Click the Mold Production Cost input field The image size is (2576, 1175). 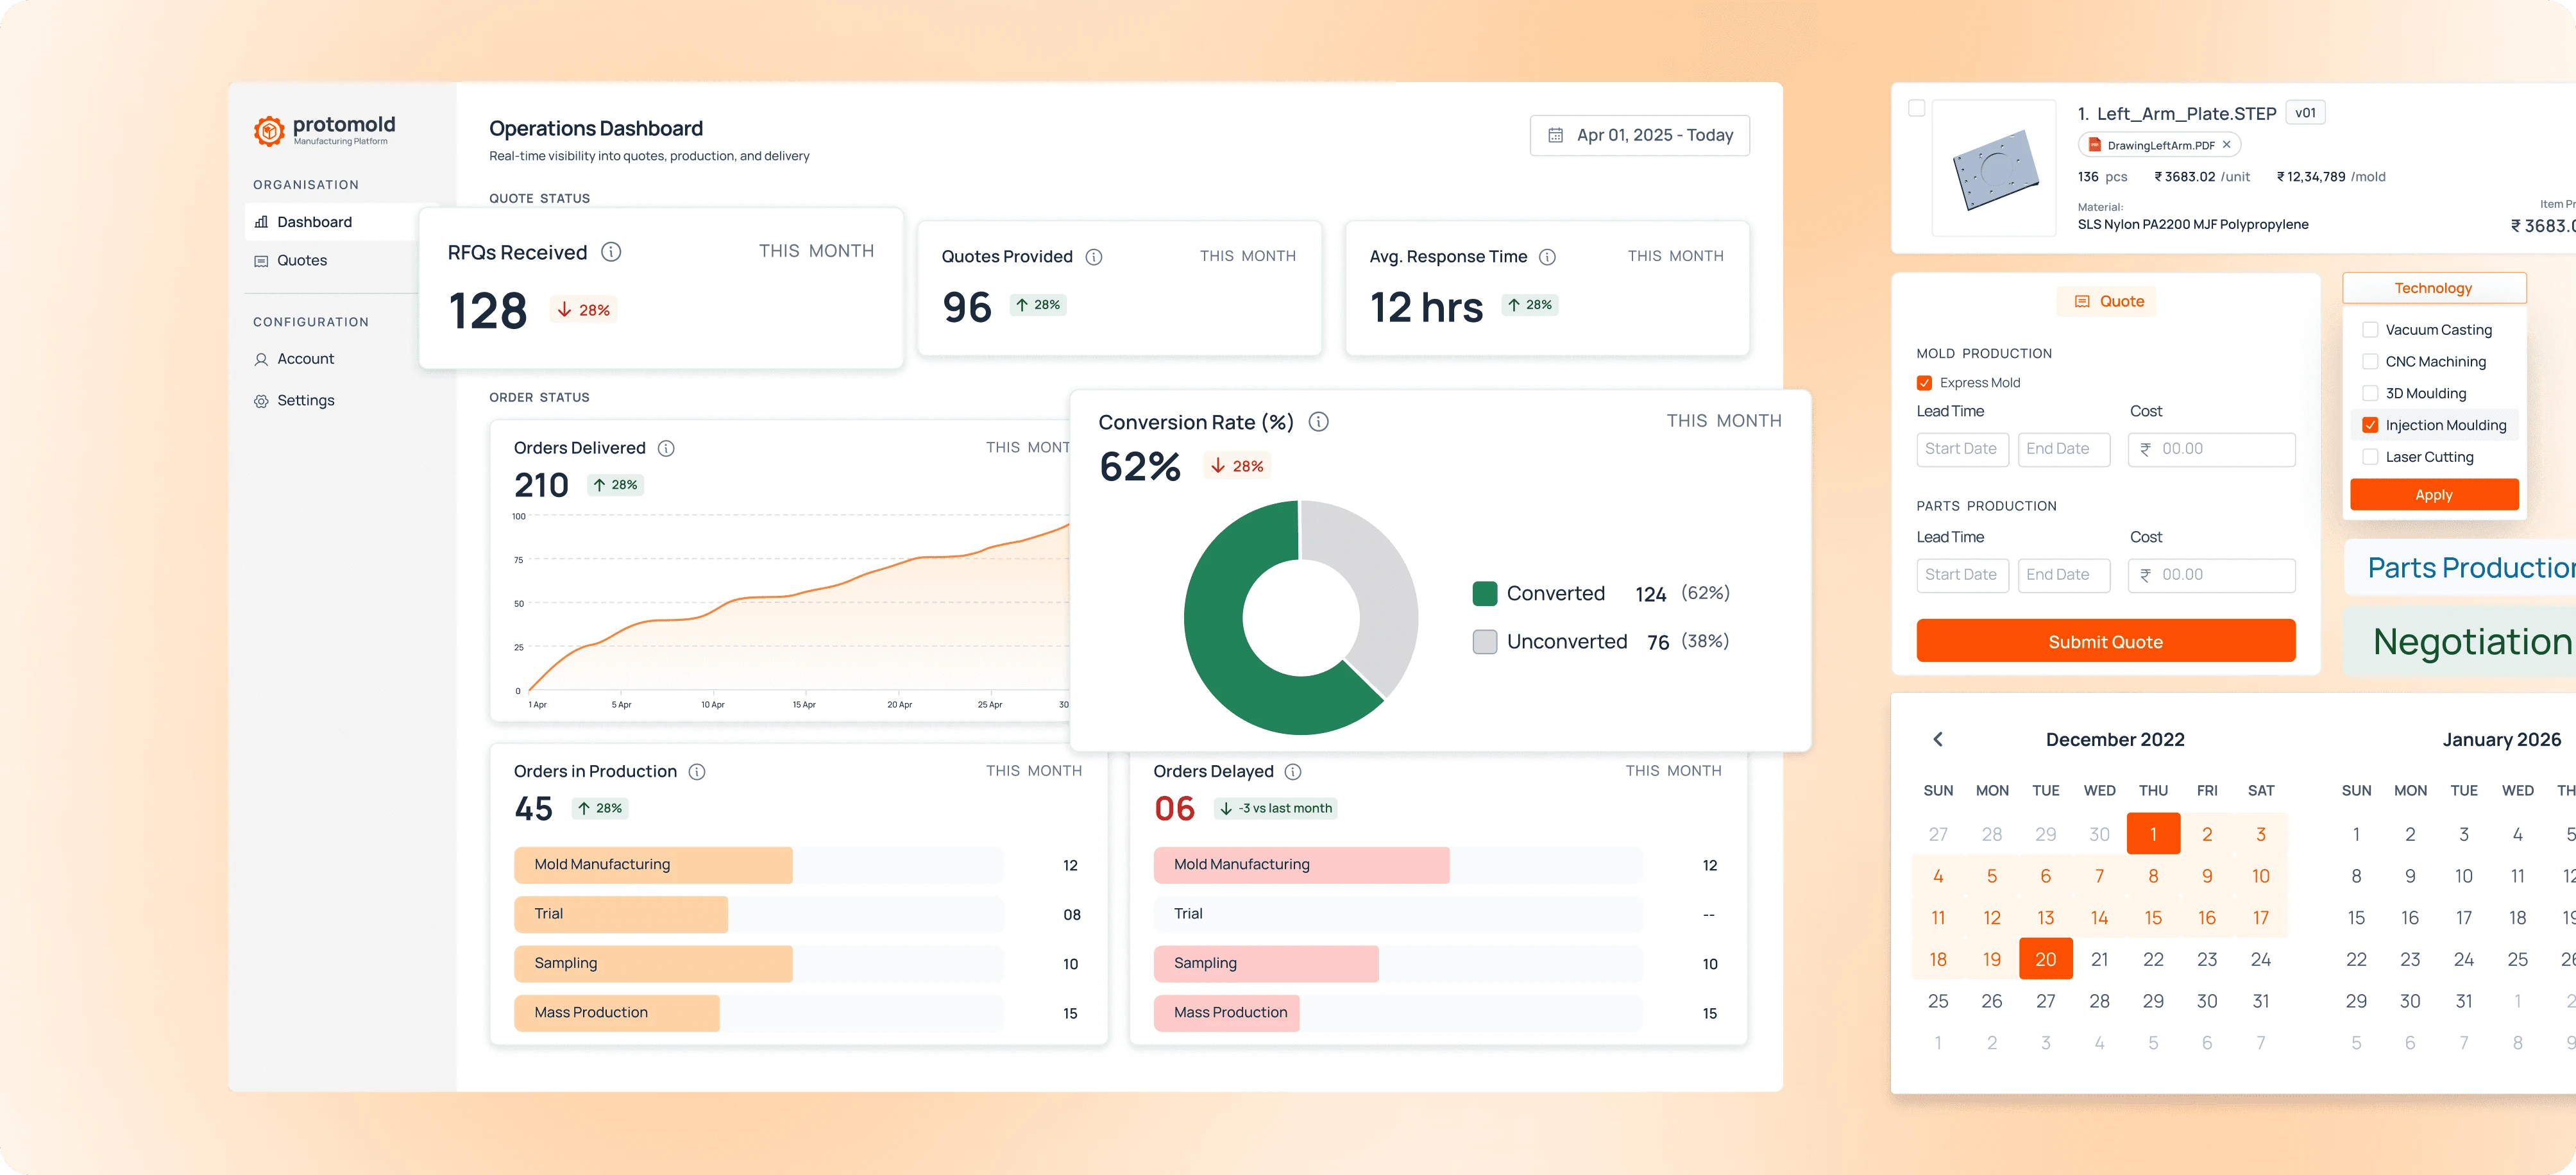point(2211,449)
